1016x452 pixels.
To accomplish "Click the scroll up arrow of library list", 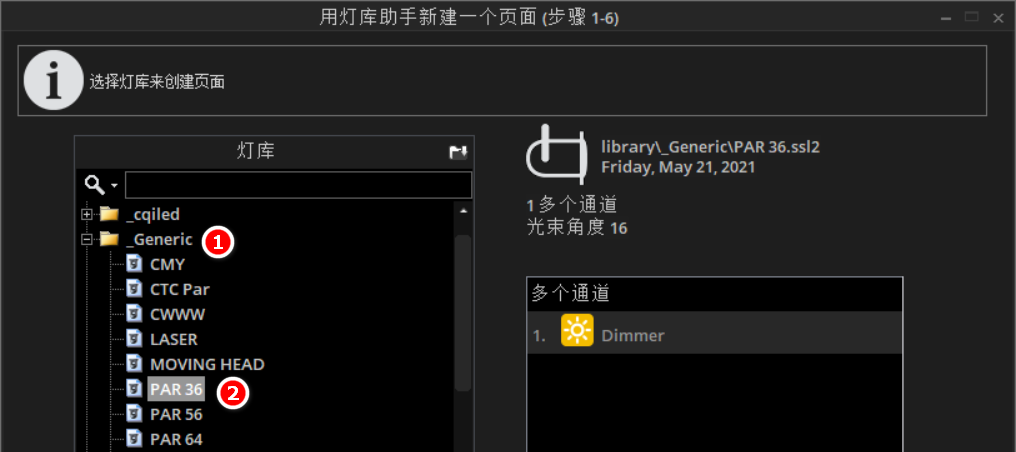I will click(463, 211).
